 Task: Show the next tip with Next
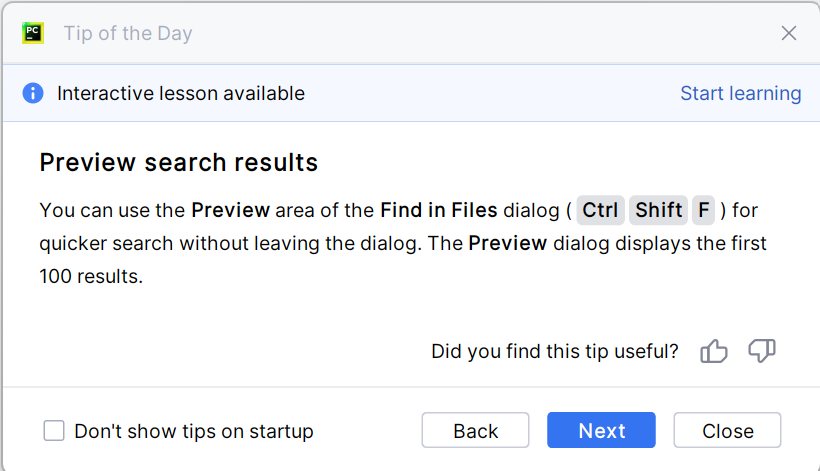(x=601, y=431)
